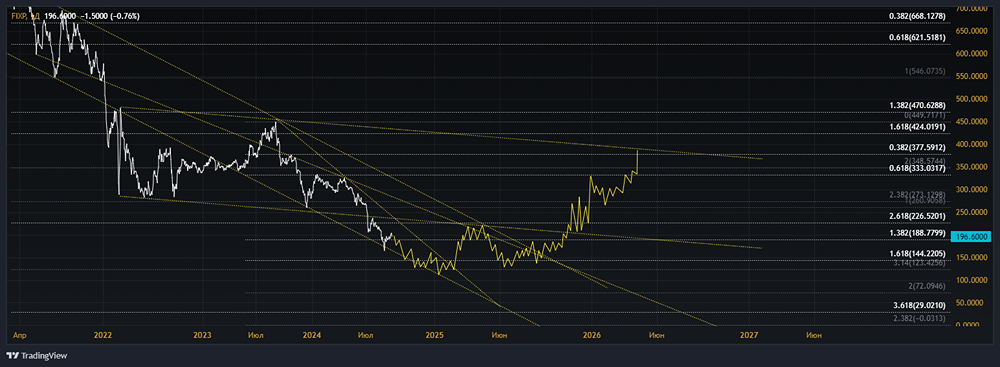The image size is (1000, 367).
Task: Click Fibonacci label 2.618(226.5201)
Action: [x=916, y=216]
